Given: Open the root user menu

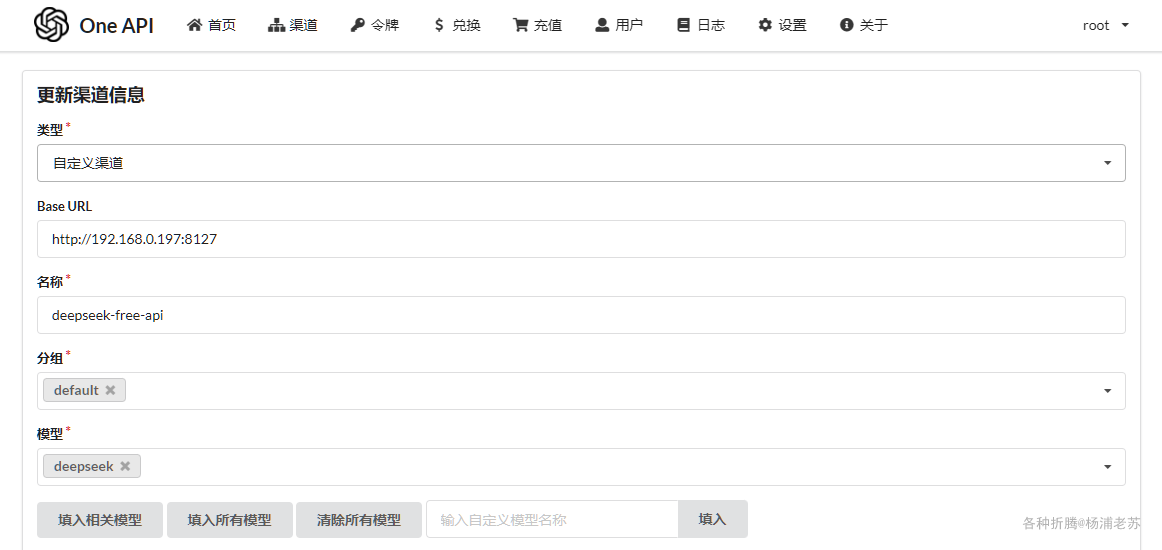Looking at the screenshot, I should tap(1105, 25).
